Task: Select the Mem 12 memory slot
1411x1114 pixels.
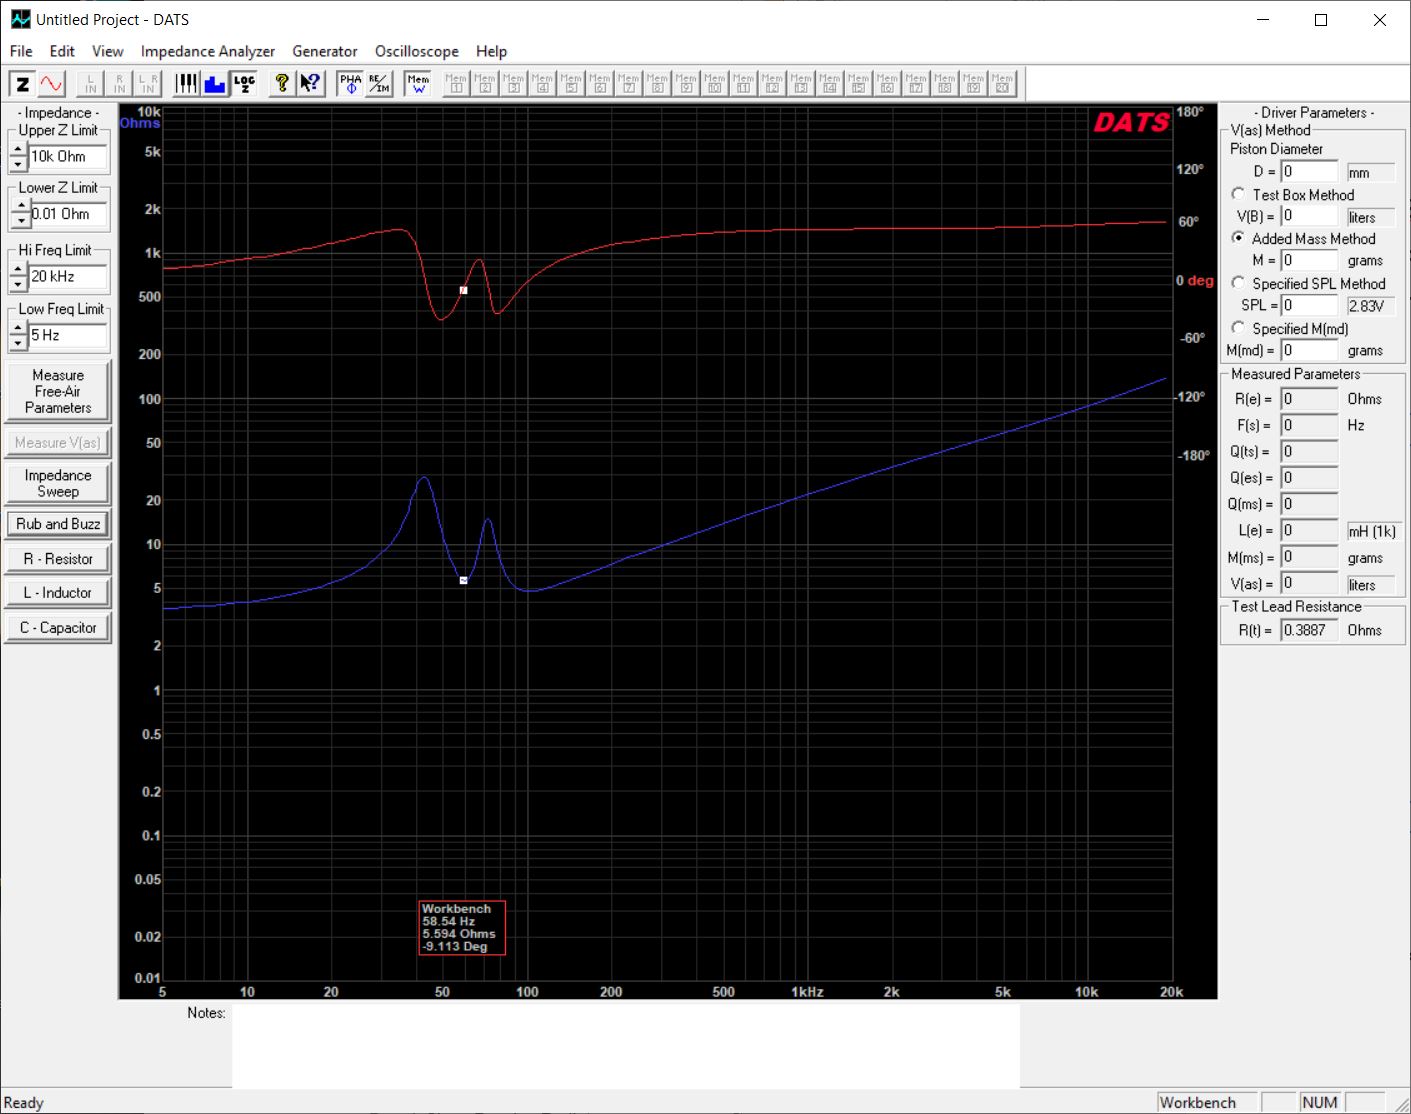Action: 773,84
